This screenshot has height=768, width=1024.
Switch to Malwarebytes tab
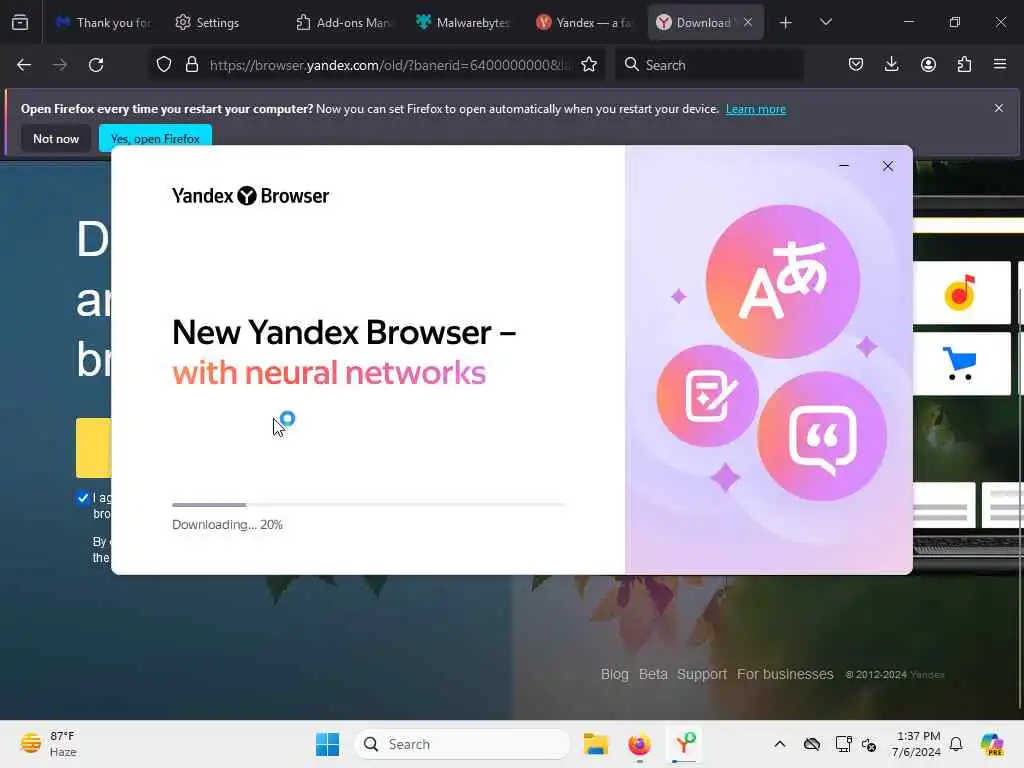pyautogui.click(x=464, y=23)
